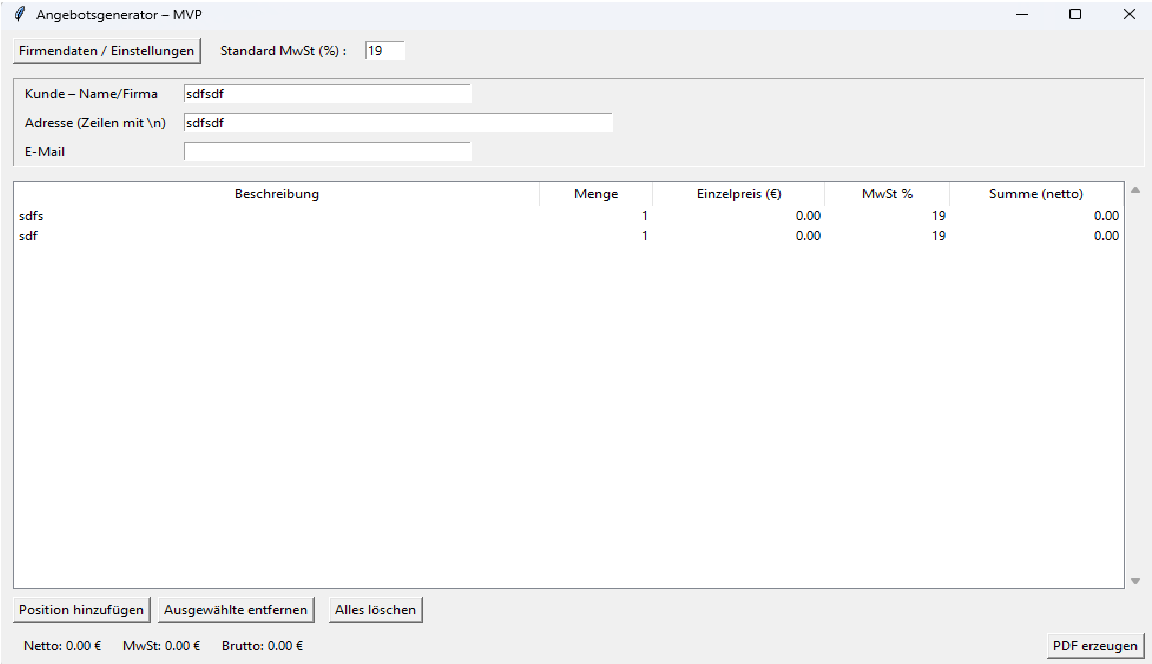
Task: Click the Summe (netto) column header
Action: tap(1035, 194)
